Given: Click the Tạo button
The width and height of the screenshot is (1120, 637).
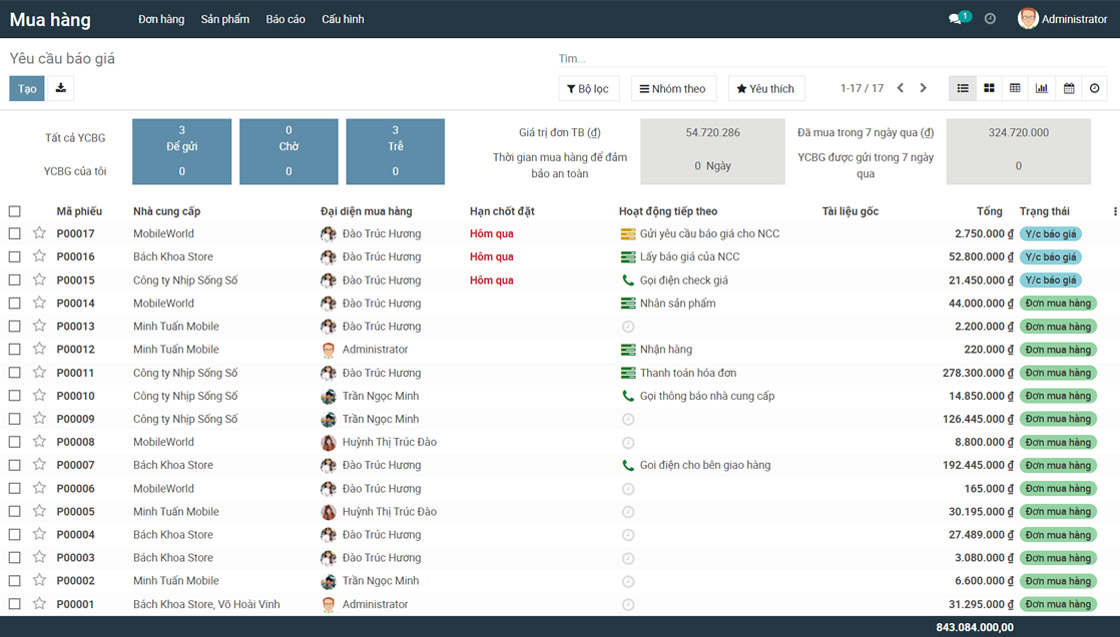Looking at the screenshot, I should (27, 89).
